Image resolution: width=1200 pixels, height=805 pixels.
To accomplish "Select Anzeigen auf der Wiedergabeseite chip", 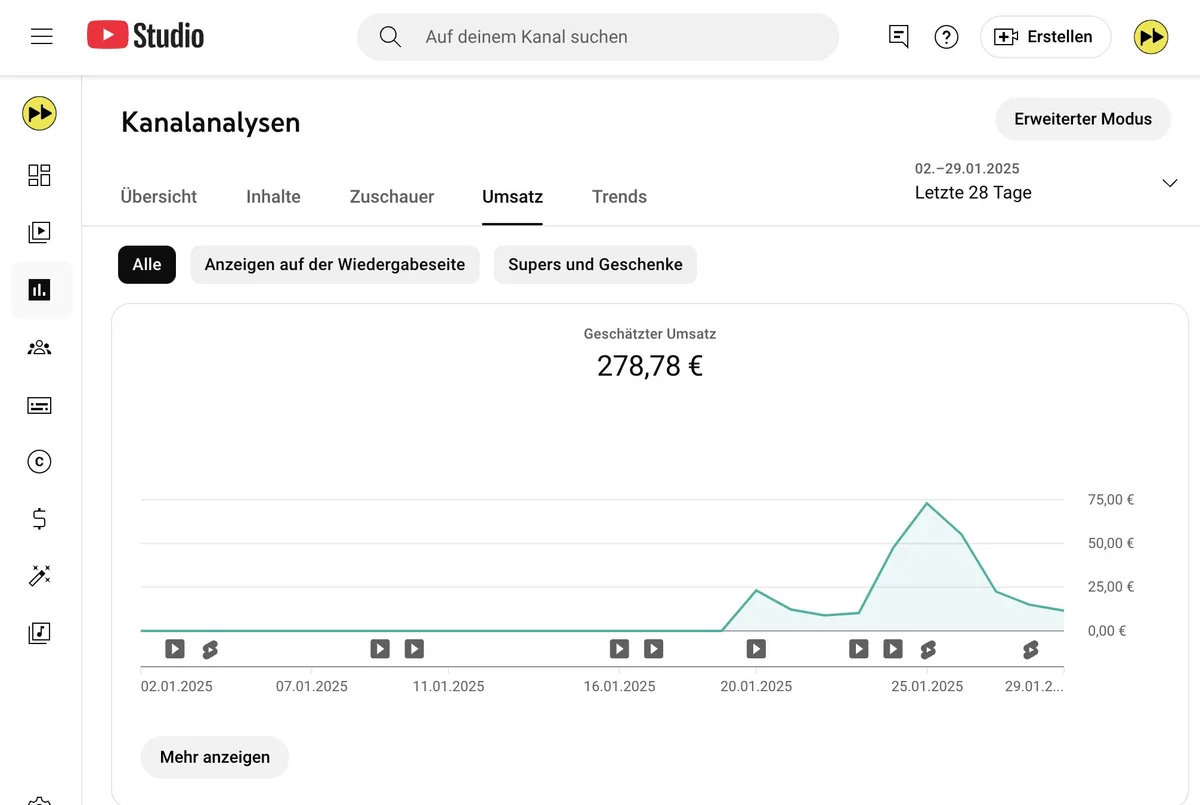I will click(335, 265).
